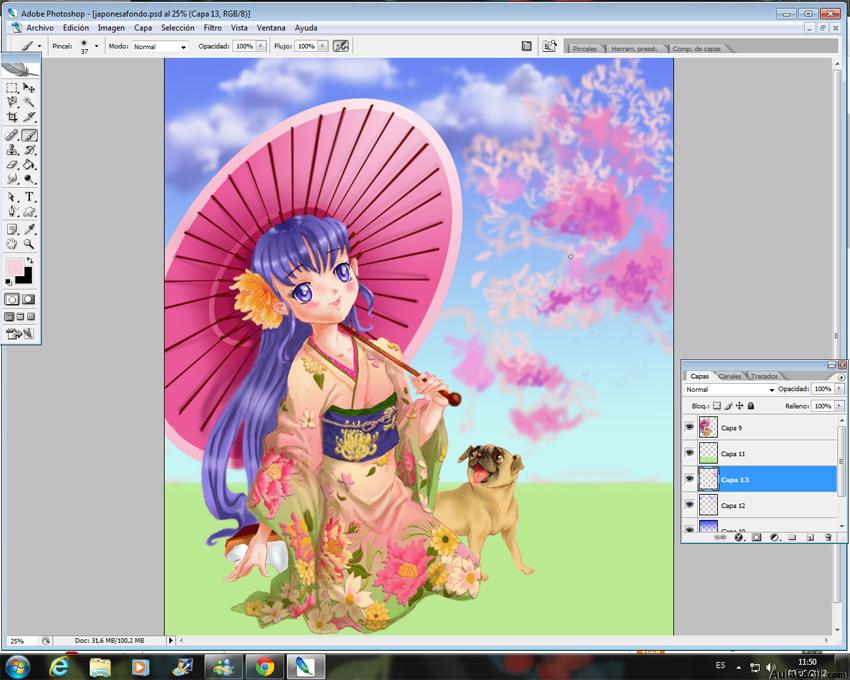Choose the Healing Brush tool
Screen dimensions: 850x680
pos(12,135)
